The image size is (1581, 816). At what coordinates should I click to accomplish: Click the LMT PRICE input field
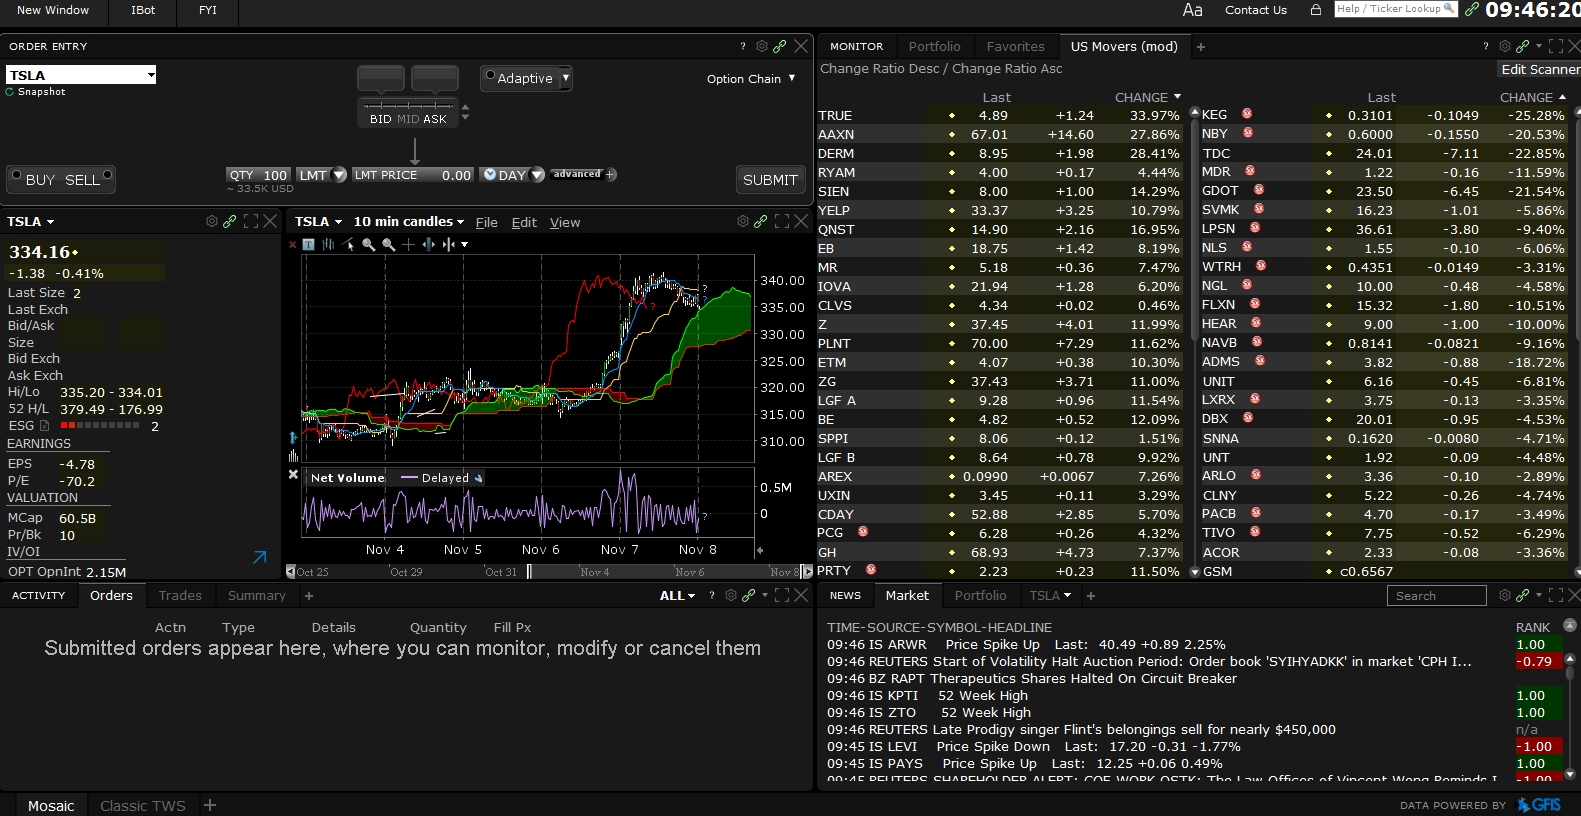click(412, 175)
